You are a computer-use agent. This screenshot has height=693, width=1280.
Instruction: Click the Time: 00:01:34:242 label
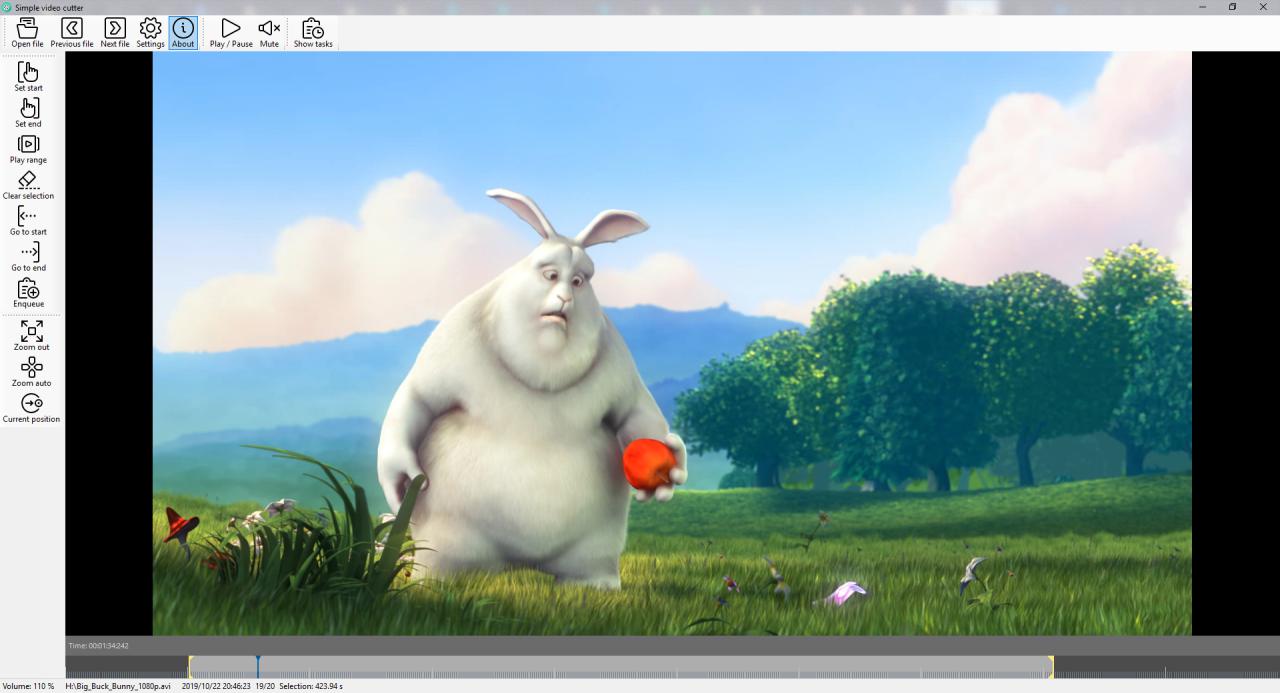pyautogui.click(x=98, y=646)
